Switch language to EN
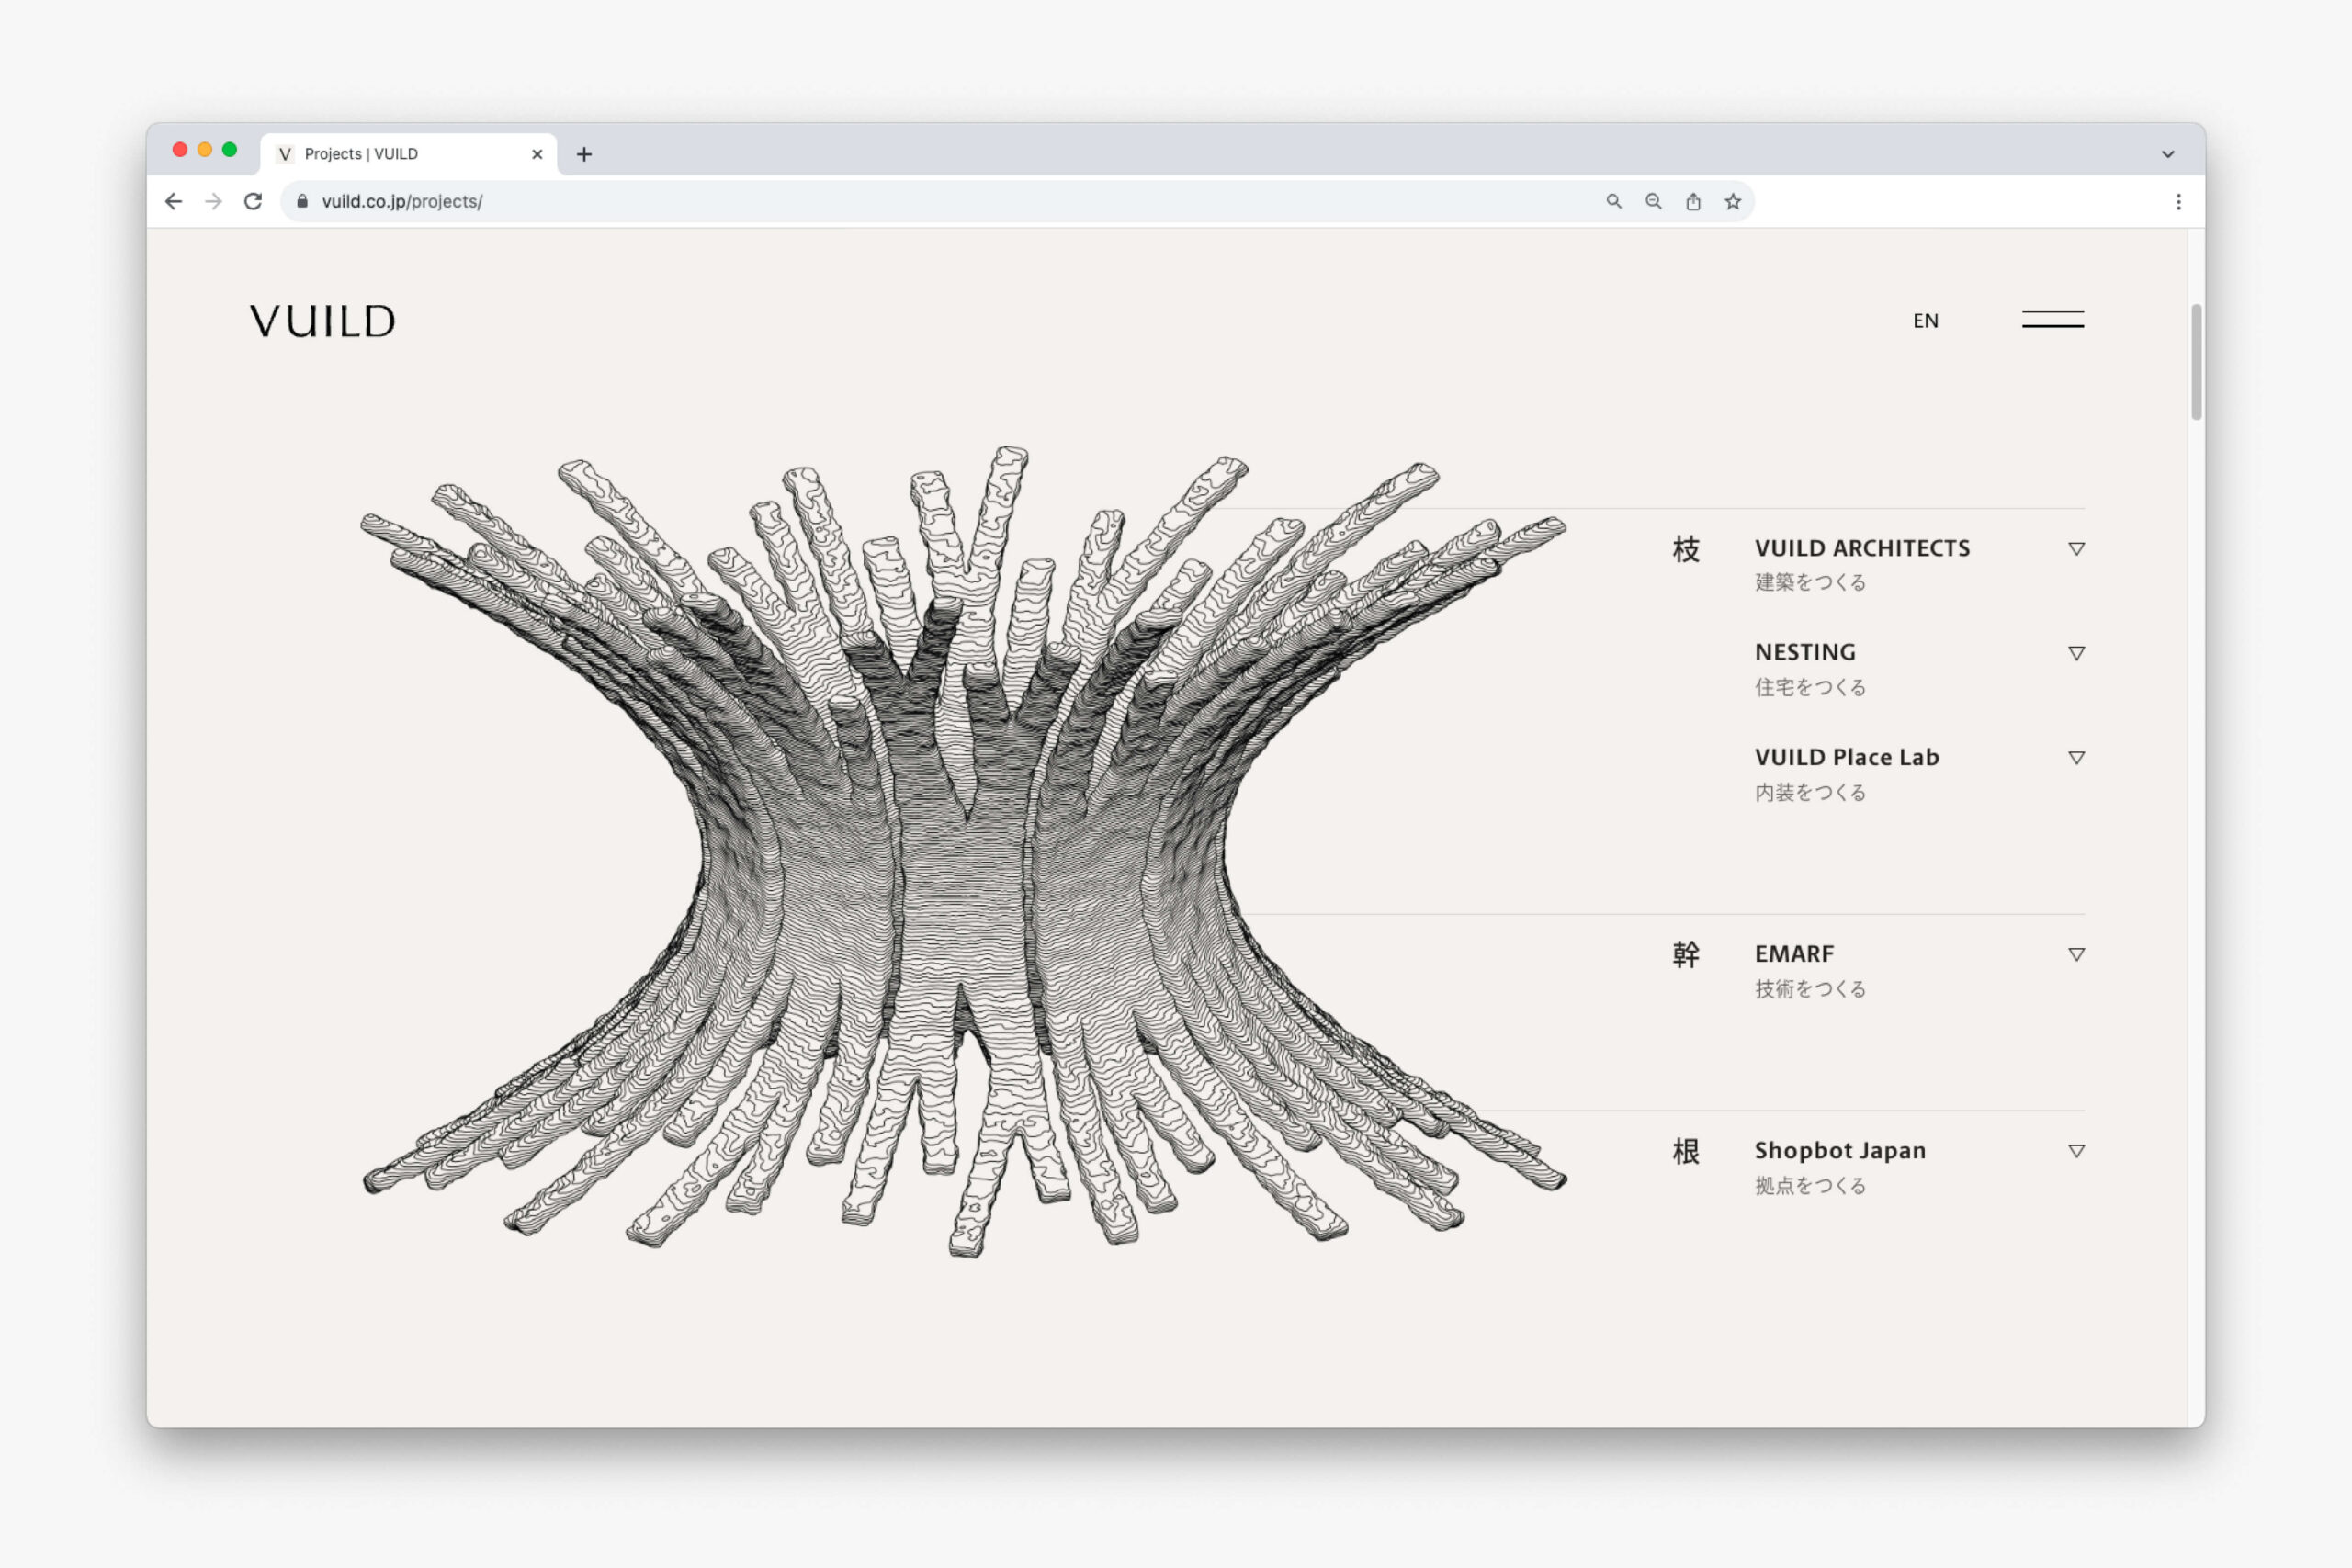 [1925, 321]
